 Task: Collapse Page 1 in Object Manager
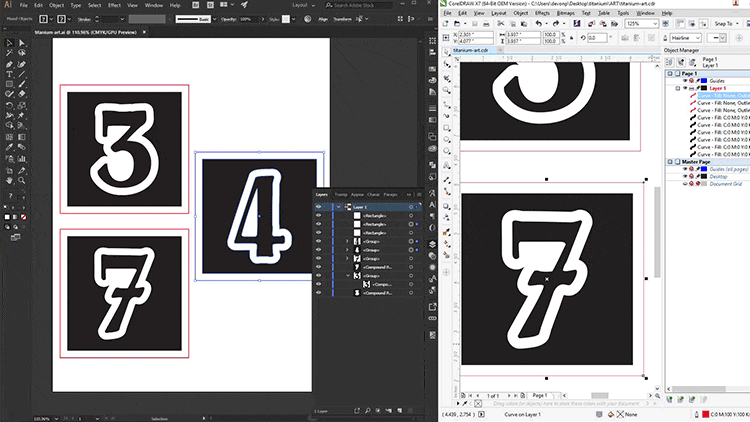(x=670, y=74)
